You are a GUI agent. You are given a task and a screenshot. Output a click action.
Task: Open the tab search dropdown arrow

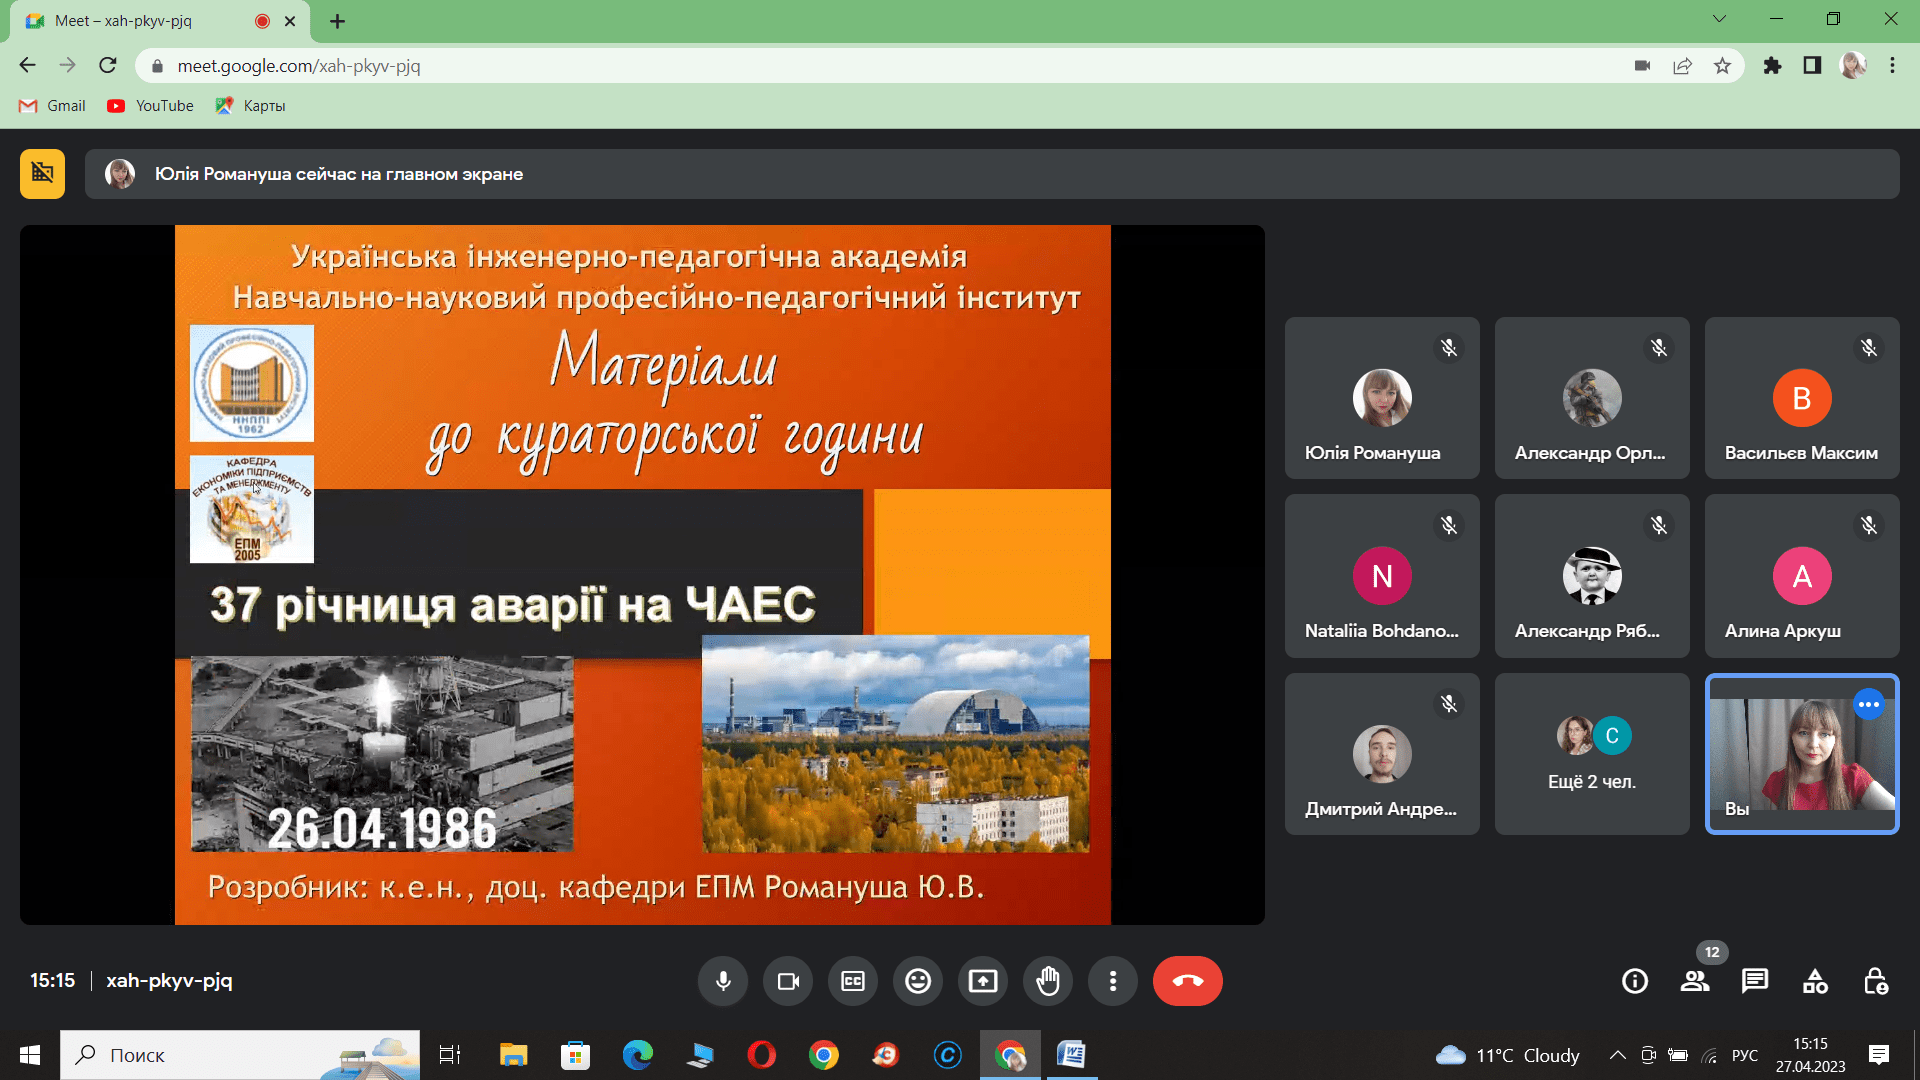pyautogui.click(x=1719, y=19)
